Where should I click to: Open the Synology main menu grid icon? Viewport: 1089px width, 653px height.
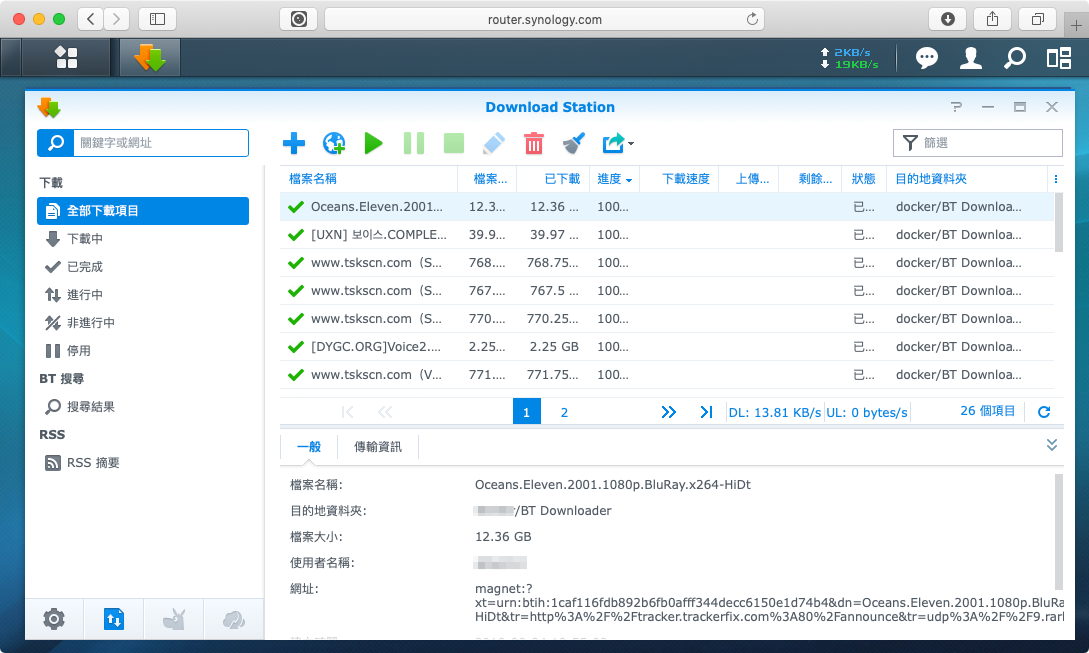[x=66, y=58]
